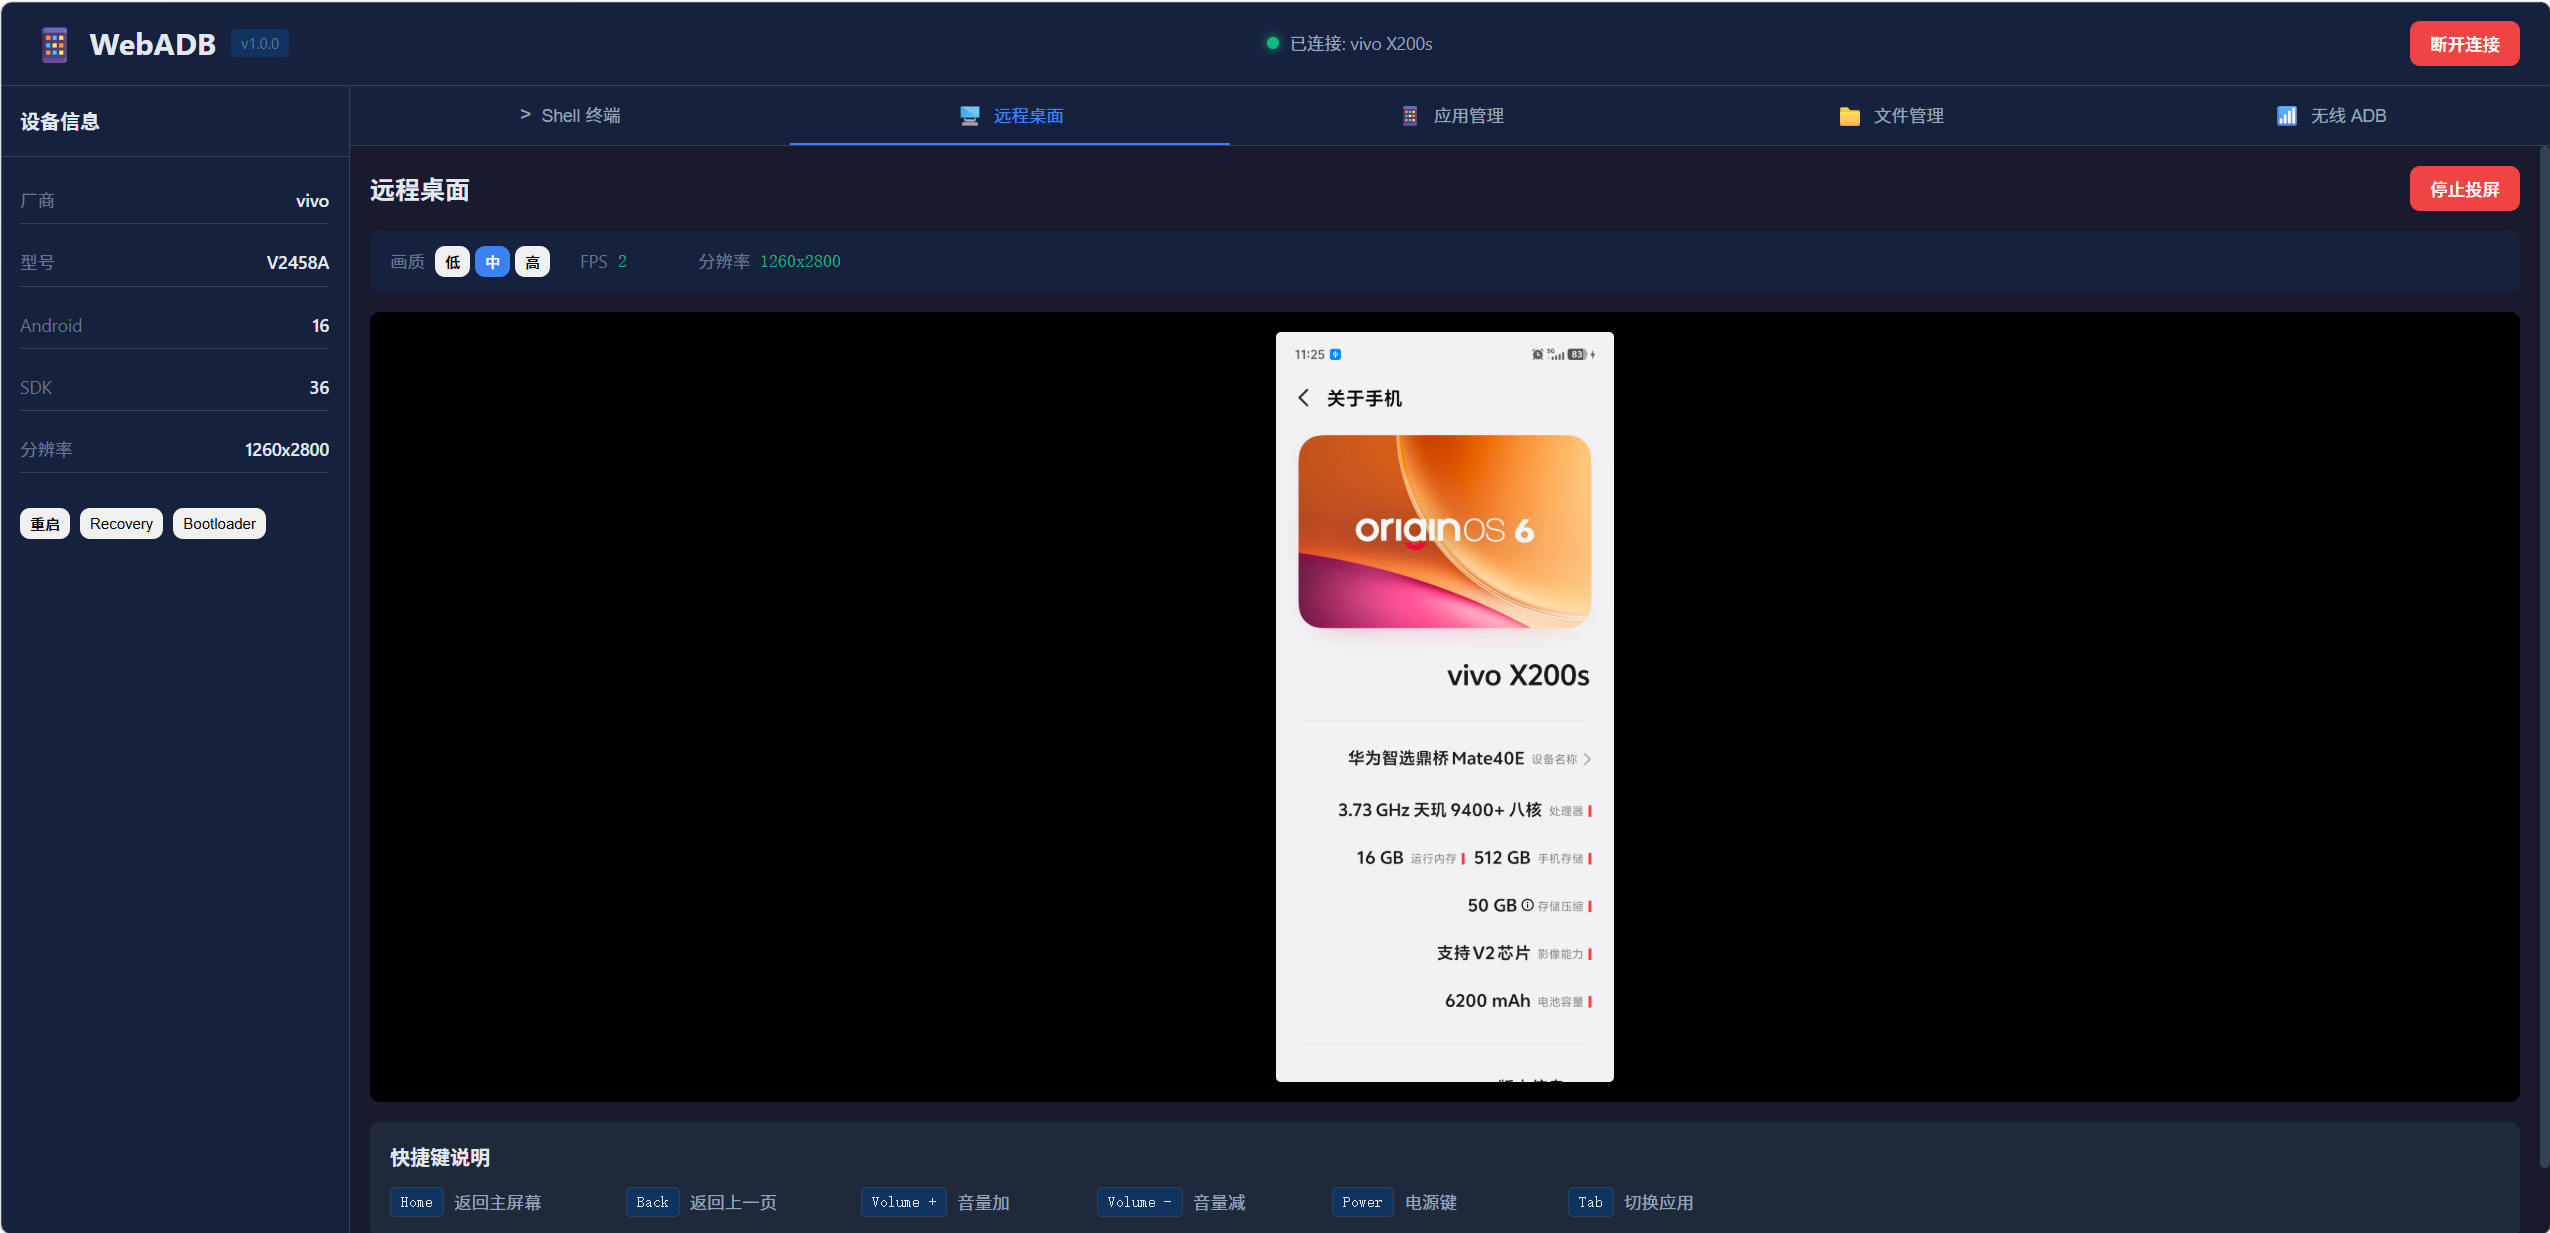This screenshot has width=2550, height=1233.
Task: Reboot device into Recovery
Action: [x=121, y=524]
